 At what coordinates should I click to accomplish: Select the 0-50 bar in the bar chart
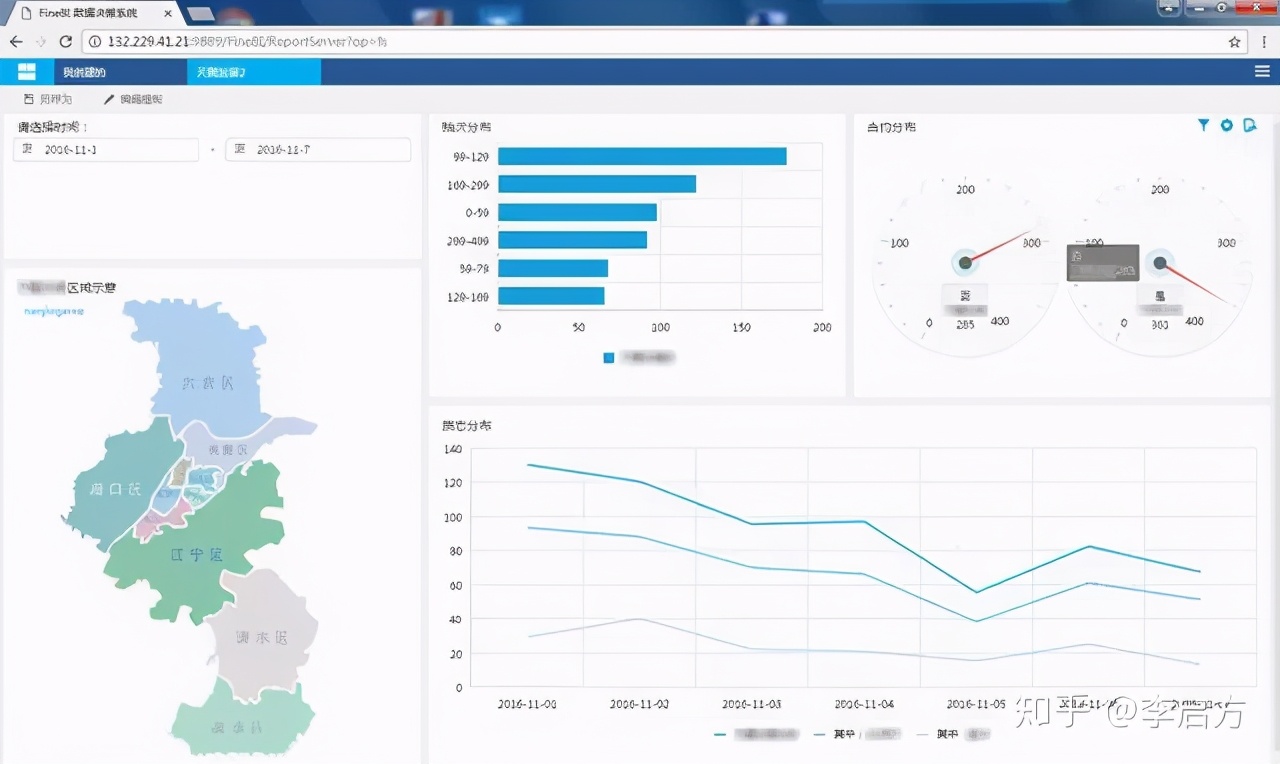577,212
